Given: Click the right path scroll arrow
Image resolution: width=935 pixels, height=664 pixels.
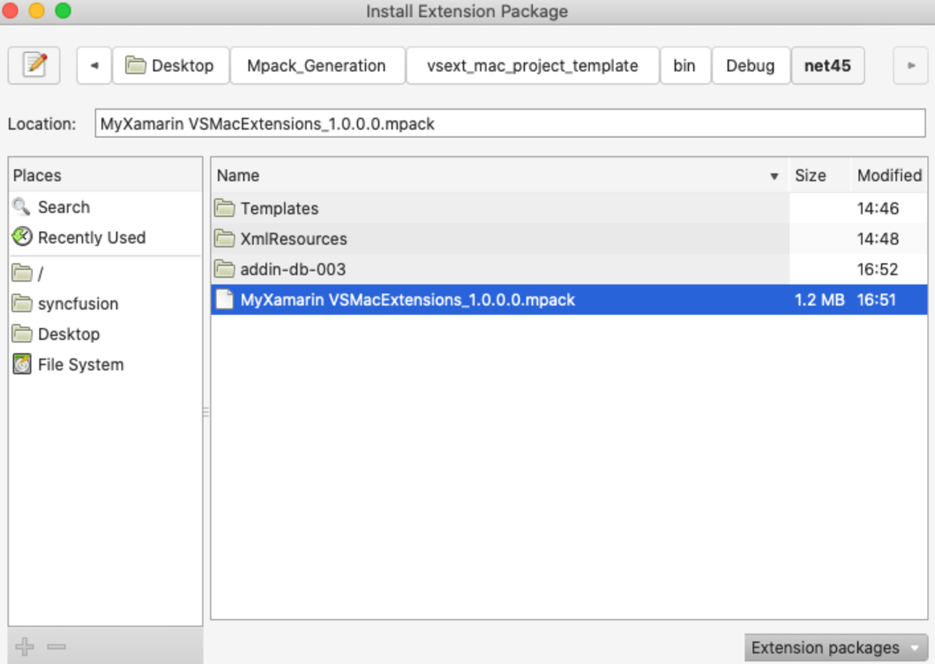Looking at the screenshot, I should [910, 66].
